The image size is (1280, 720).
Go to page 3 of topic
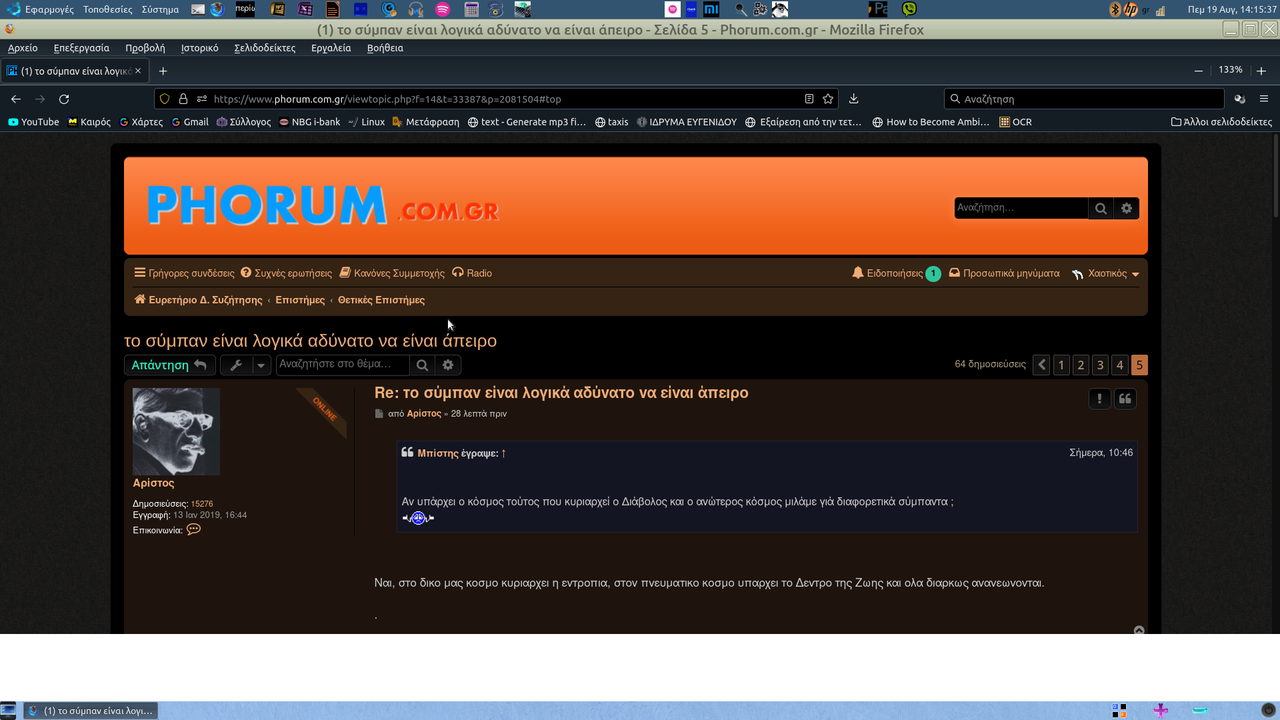click(1100, 365)
